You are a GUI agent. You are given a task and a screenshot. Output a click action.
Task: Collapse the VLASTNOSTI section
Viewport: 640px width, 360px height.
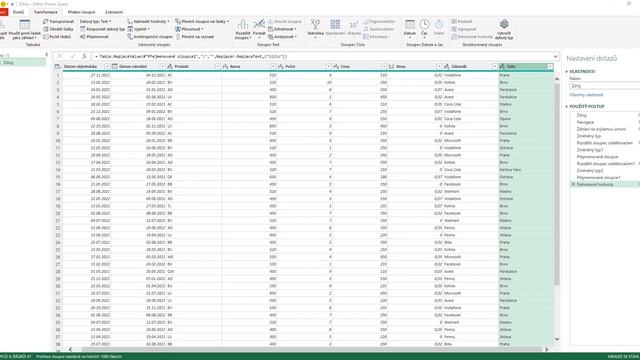click(567, 71)
